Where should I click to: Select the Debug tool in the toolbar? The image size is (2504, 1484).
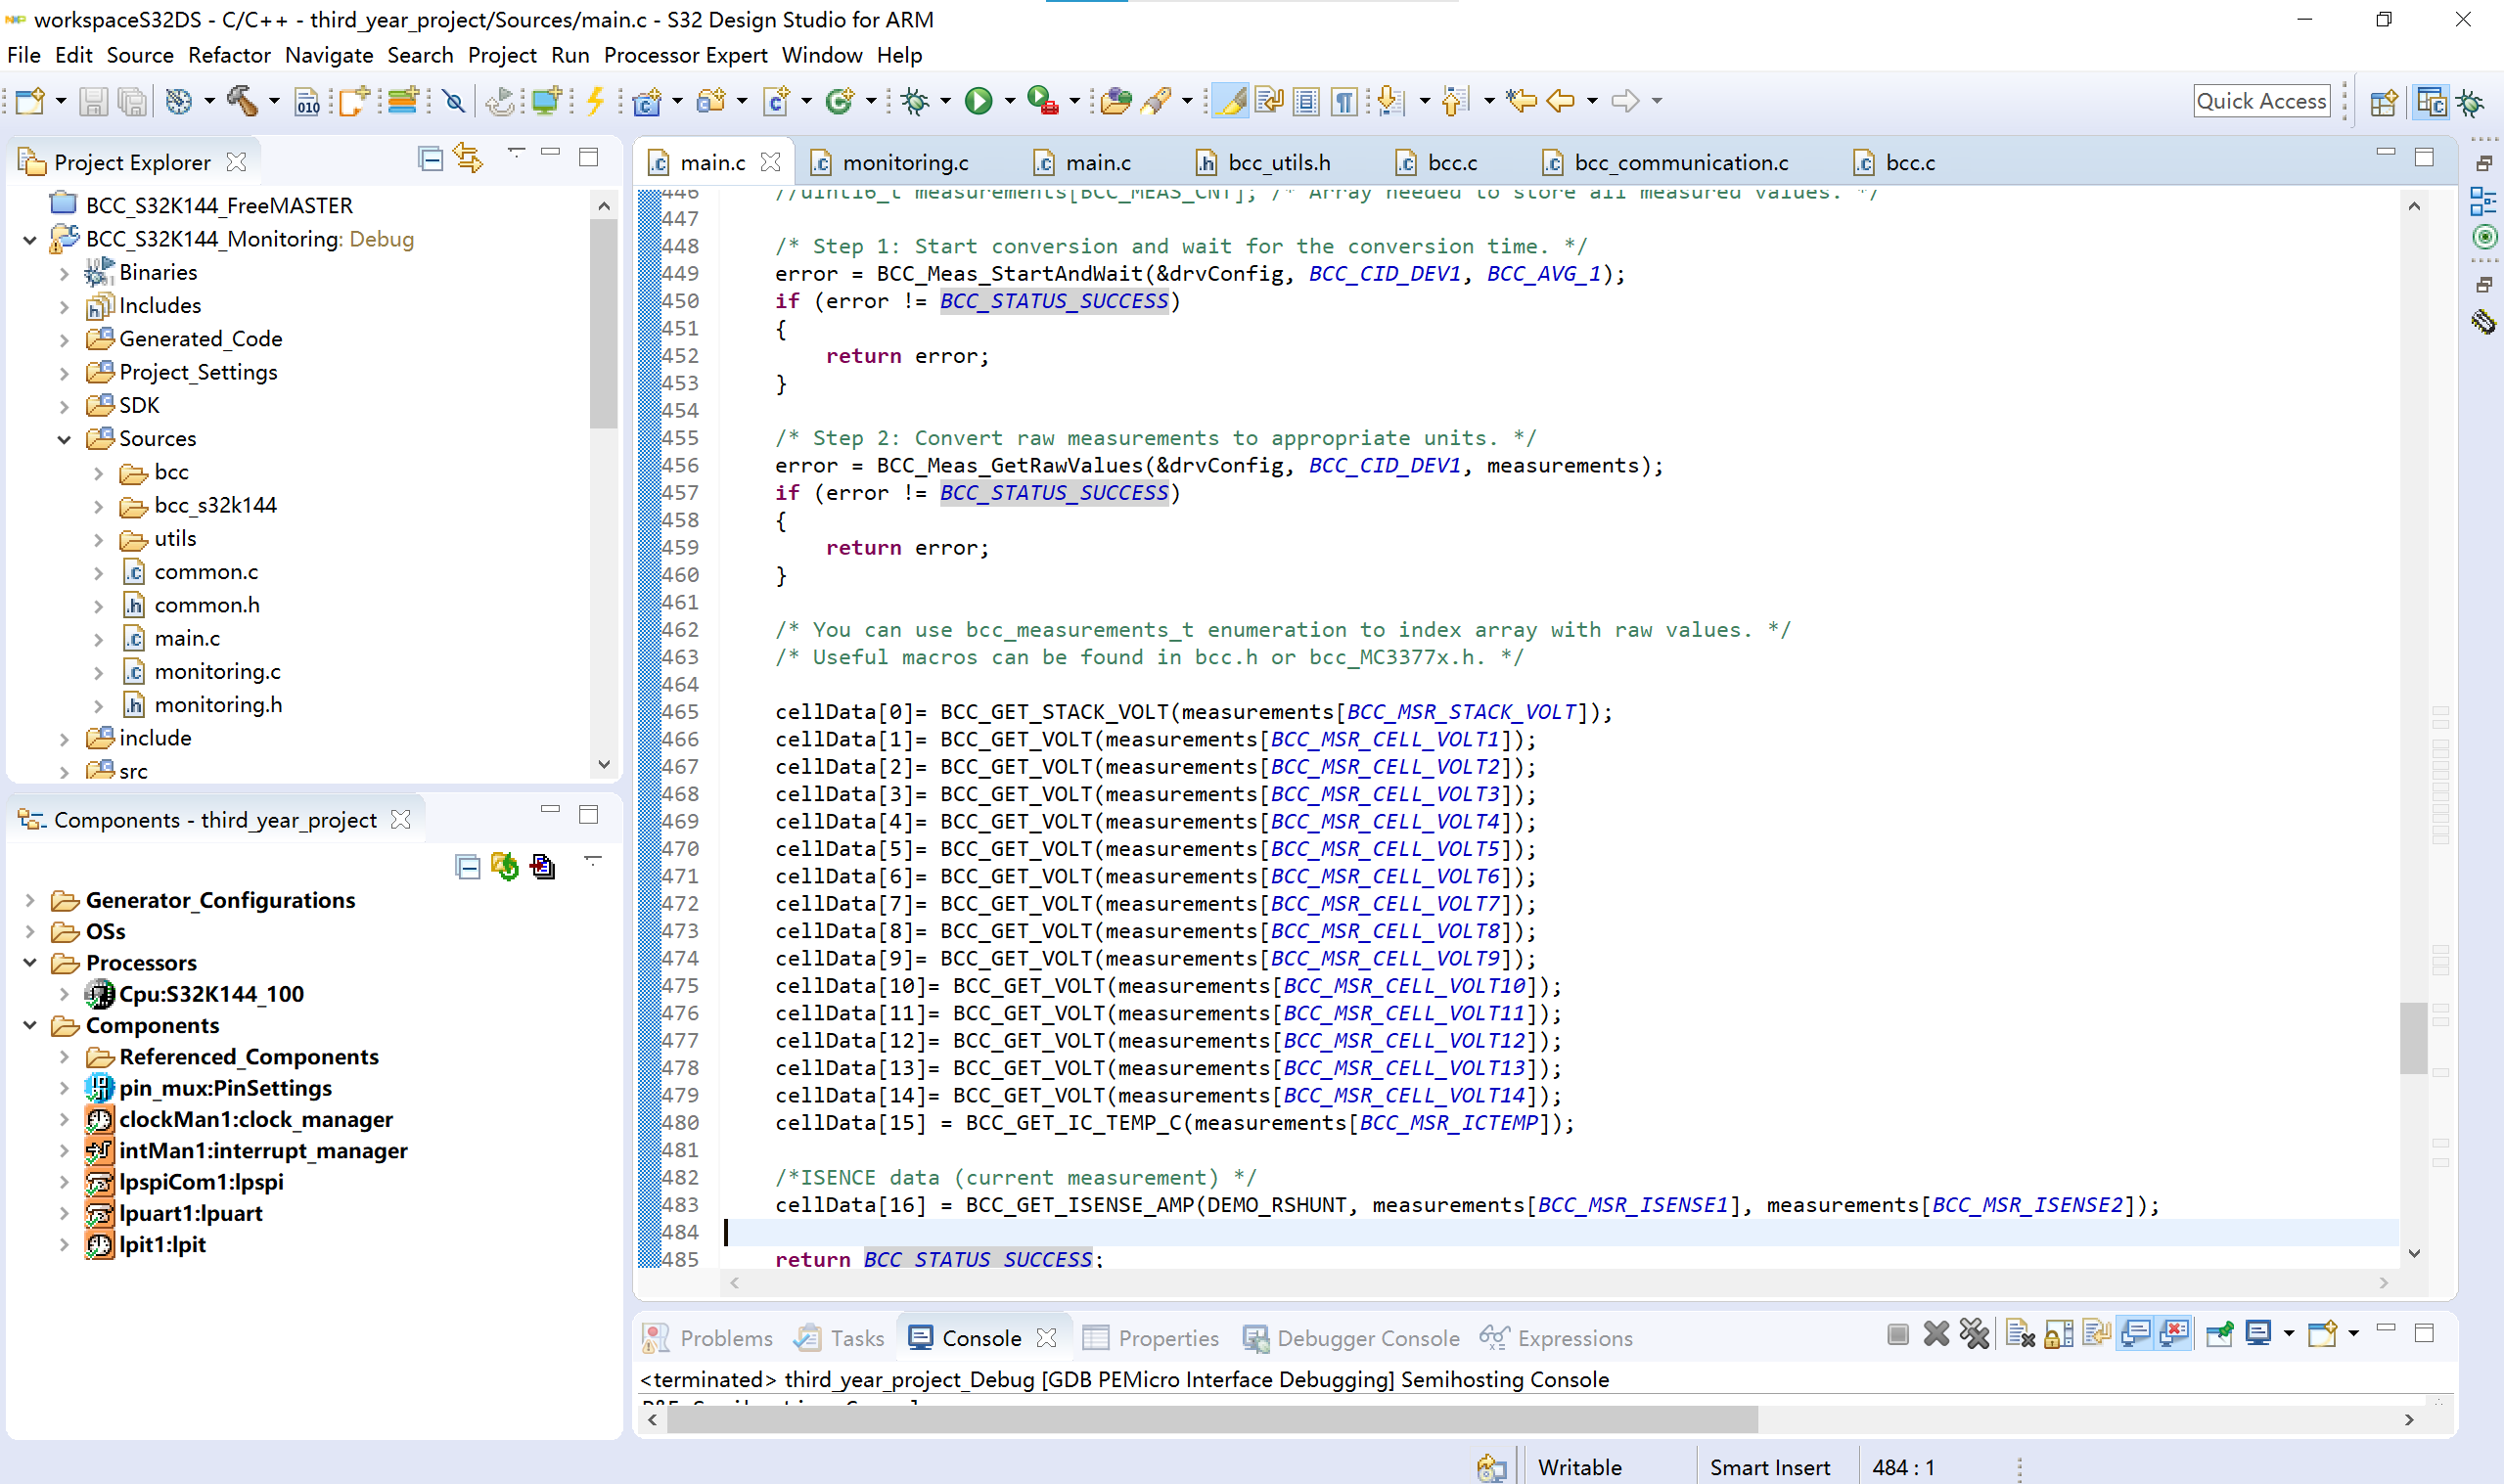[915, 100]
